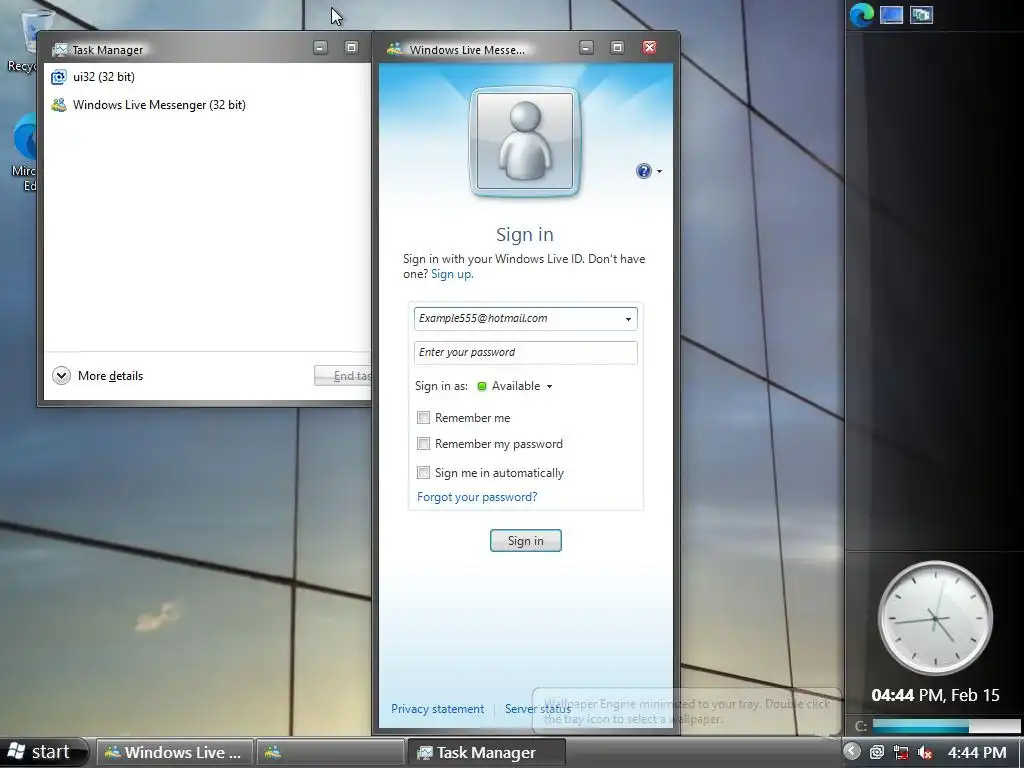Click the Wallpaper Engine tray notification popup
Screen dimensions: 1024x768
[x=687, y=711]
